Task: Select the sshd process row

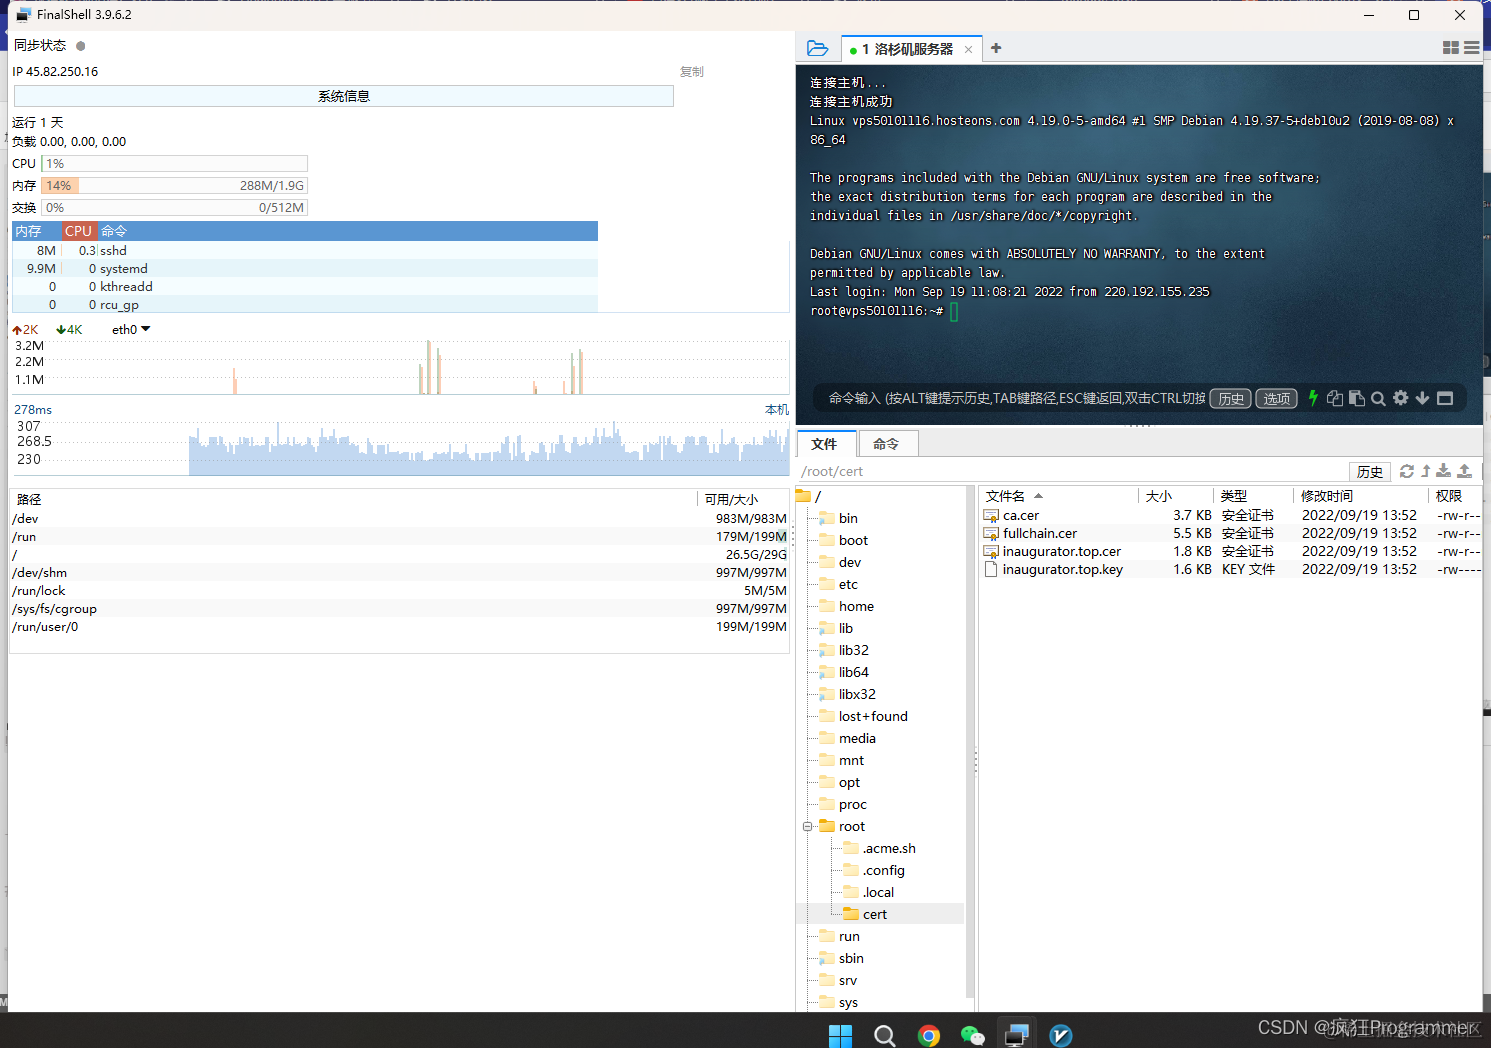Action: click(x=305, y=251)
